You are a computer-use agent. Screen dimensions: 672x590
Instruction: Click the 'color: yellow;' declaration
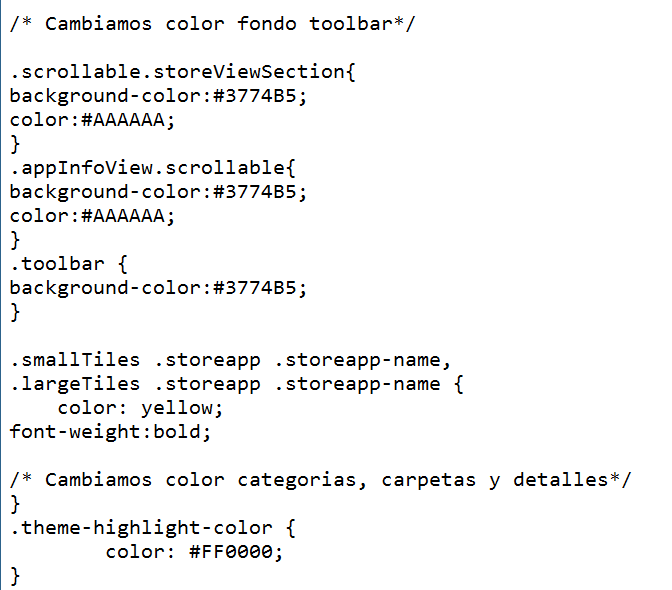point(140,408)
